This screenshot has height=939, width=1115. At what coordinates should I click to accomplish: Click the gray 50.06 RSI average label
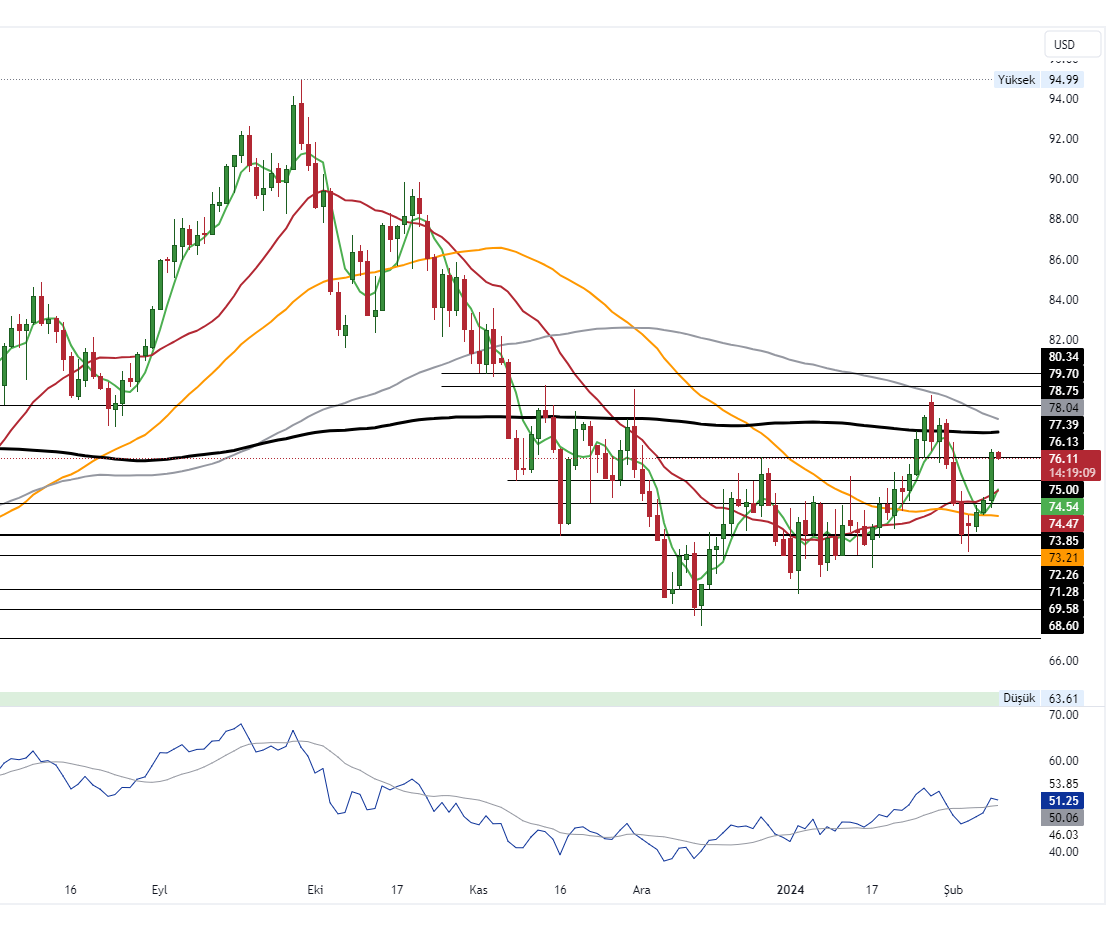pyautogui.click(x=1063, y=818)
